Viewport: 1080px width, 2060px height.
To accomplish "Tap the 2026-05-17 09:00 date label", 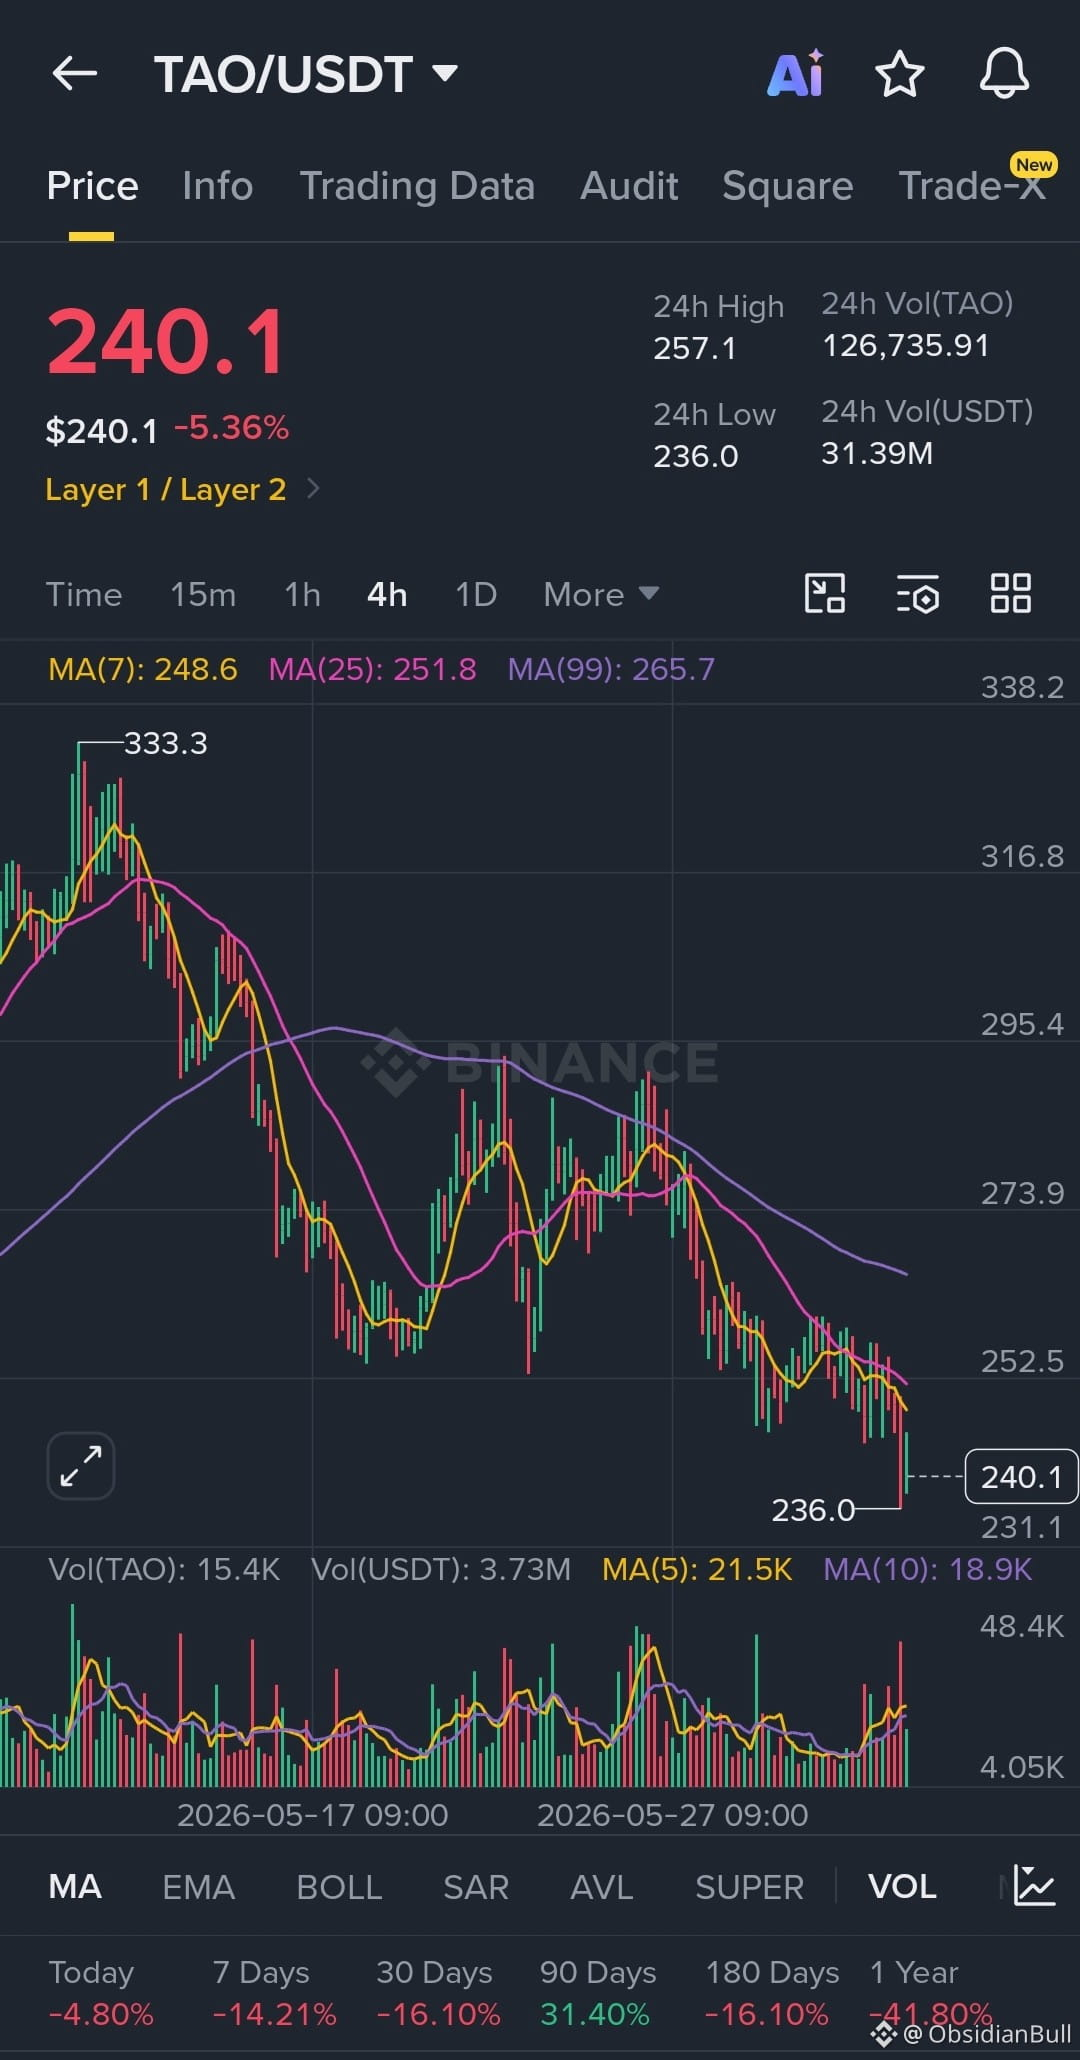I will tap(312, 1815).
